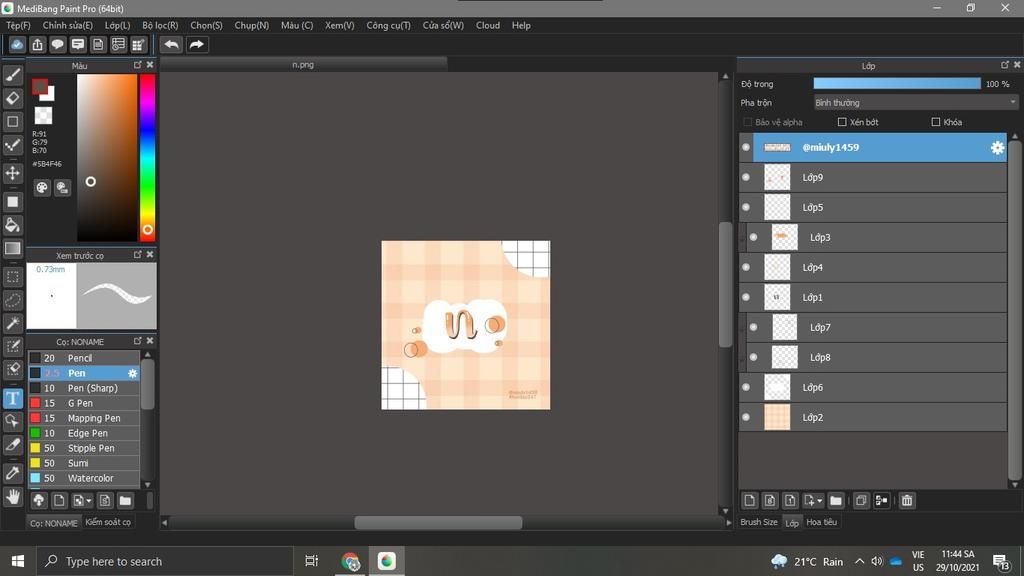Select the G Pen brush

[x=84, y=404]
